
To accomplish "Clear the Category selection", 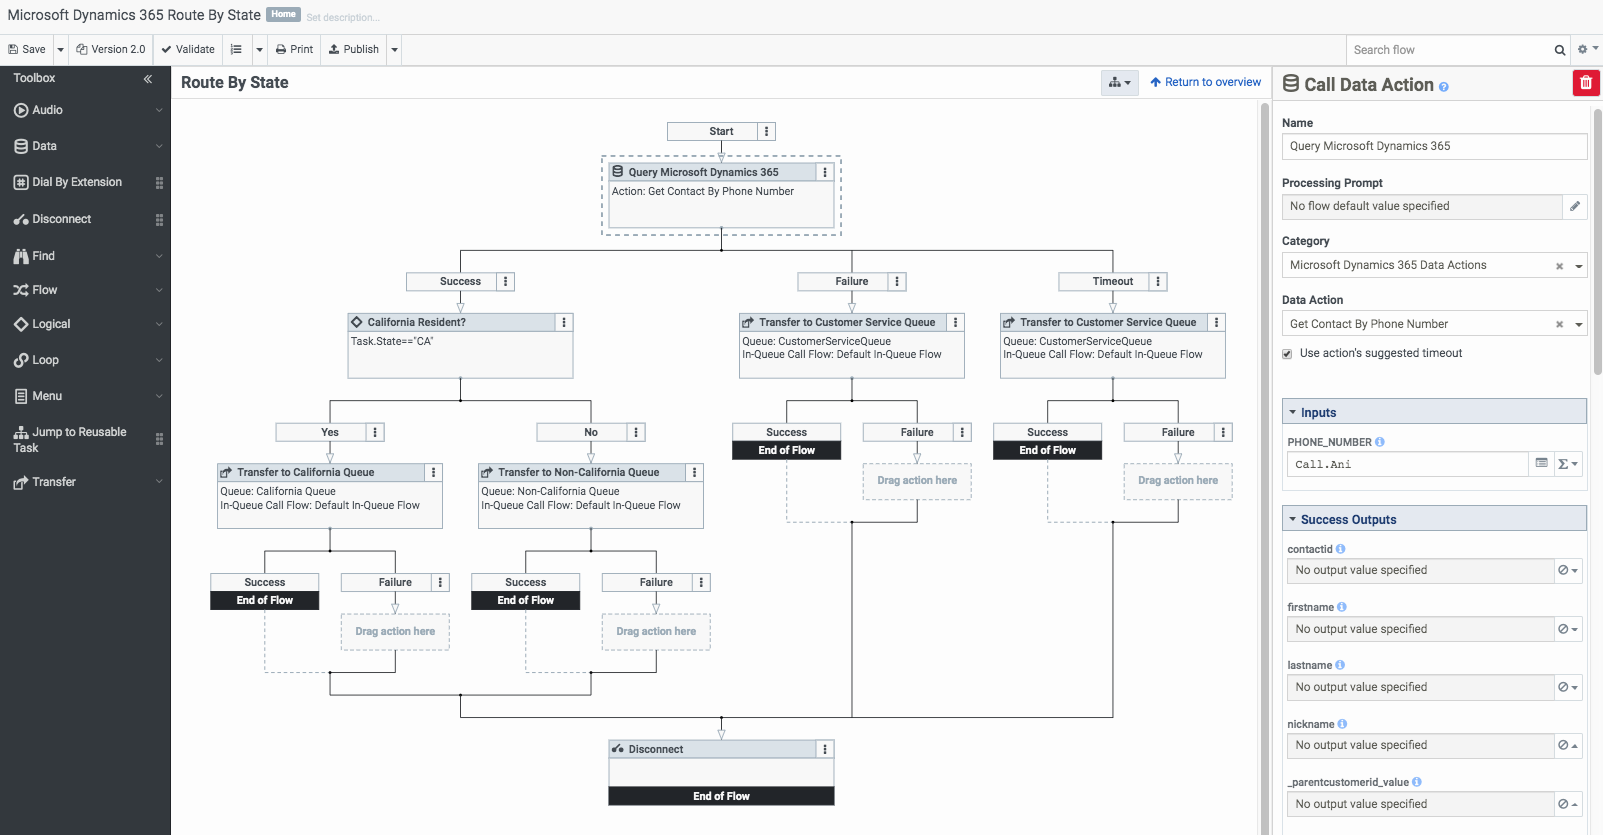I will (x=1559, y=266).
